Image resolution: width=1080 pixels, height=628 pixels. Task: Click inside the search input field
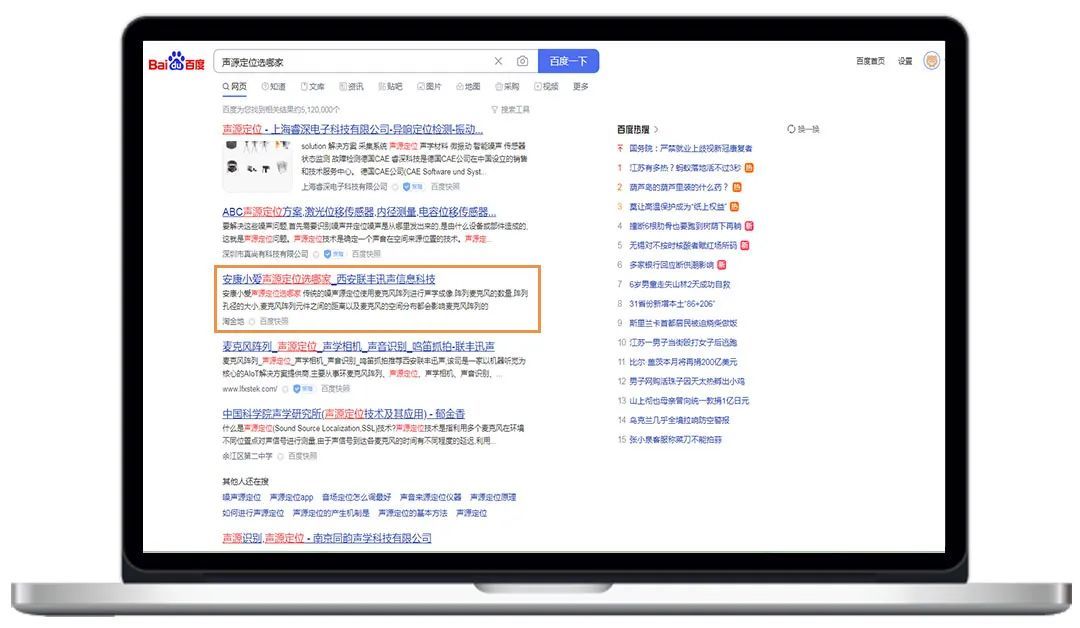(350, 62)
